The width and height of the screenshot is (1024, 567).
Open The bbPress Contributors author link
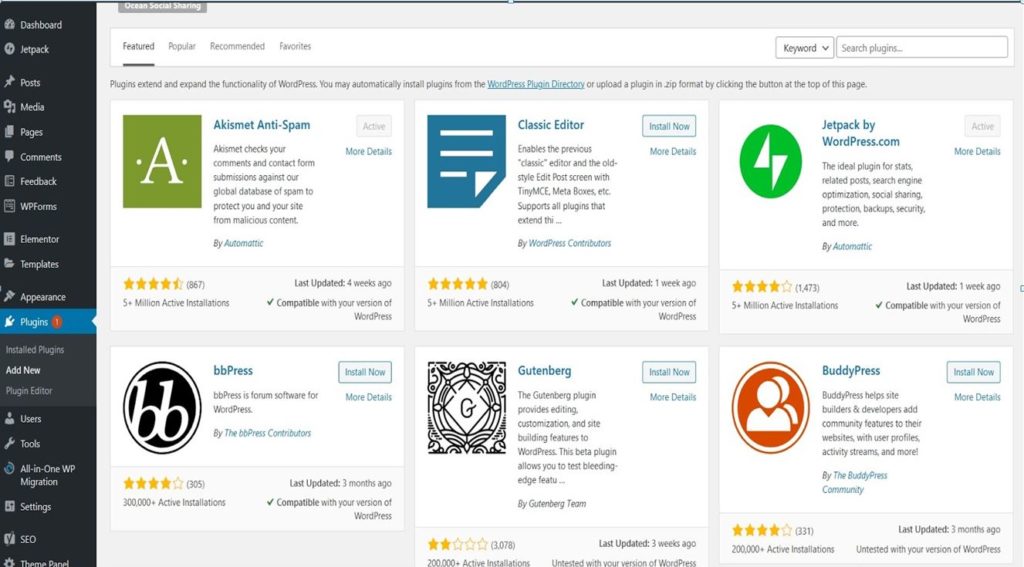(268, 433)
